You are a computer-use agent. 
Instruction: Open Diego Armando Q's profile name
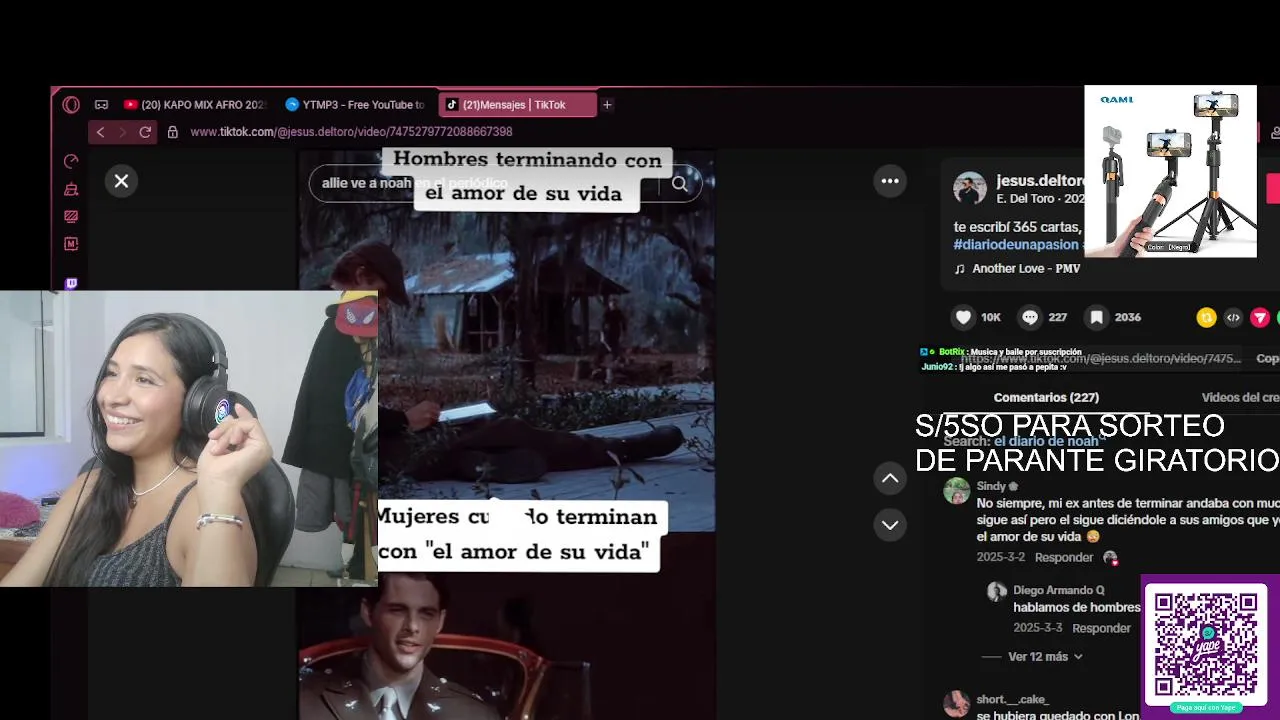(x=1059, y=591)
